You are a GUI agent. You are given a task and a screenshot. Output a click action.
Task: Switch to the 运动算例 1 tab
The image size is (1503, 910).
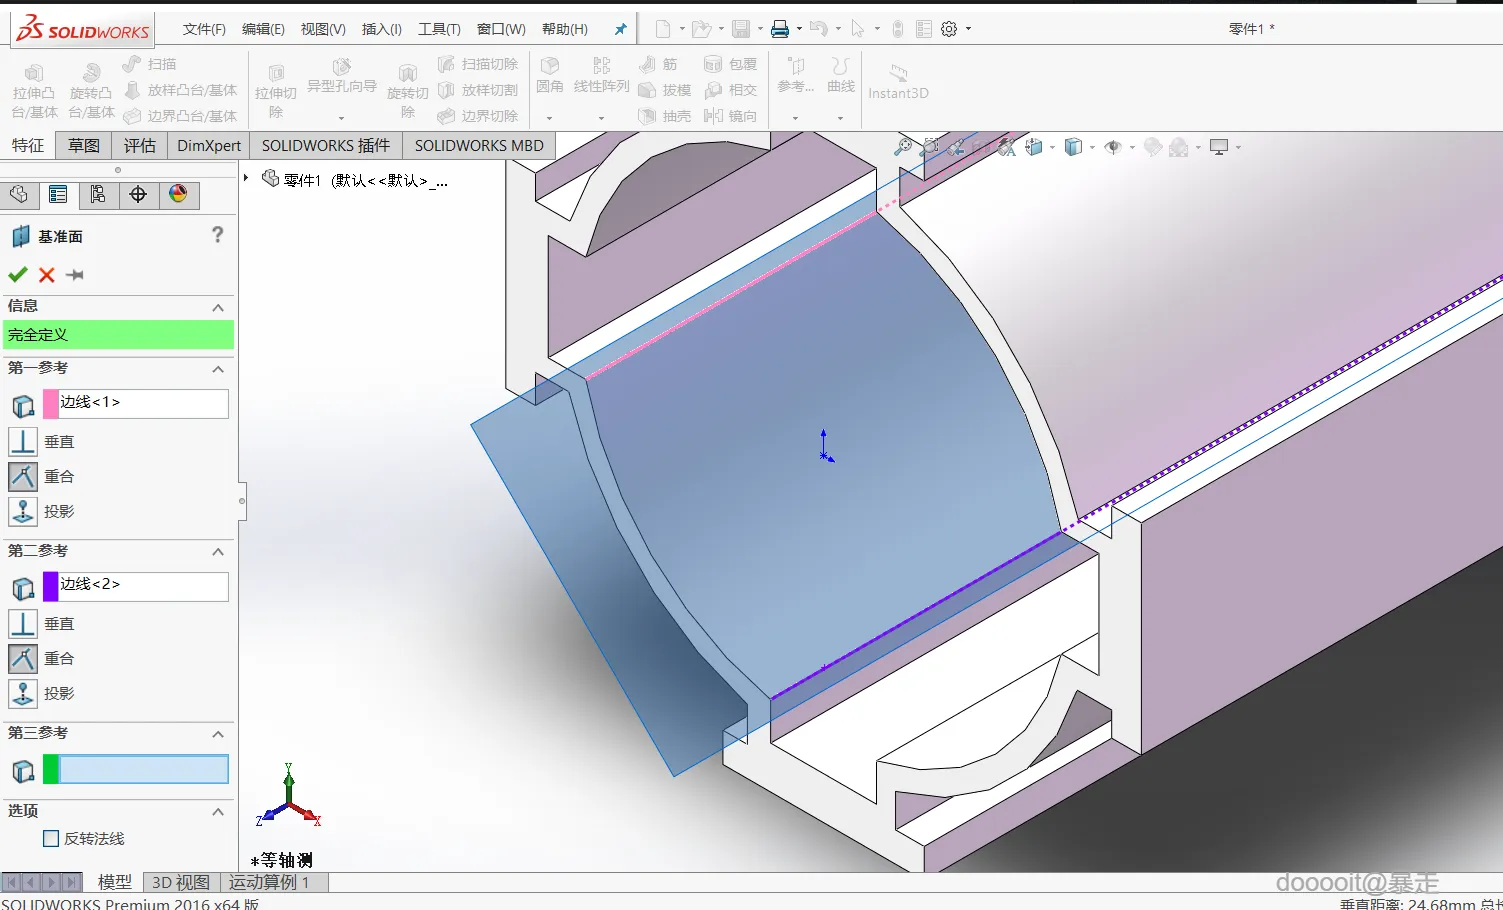pyautogui.click(x=269, y=882)
